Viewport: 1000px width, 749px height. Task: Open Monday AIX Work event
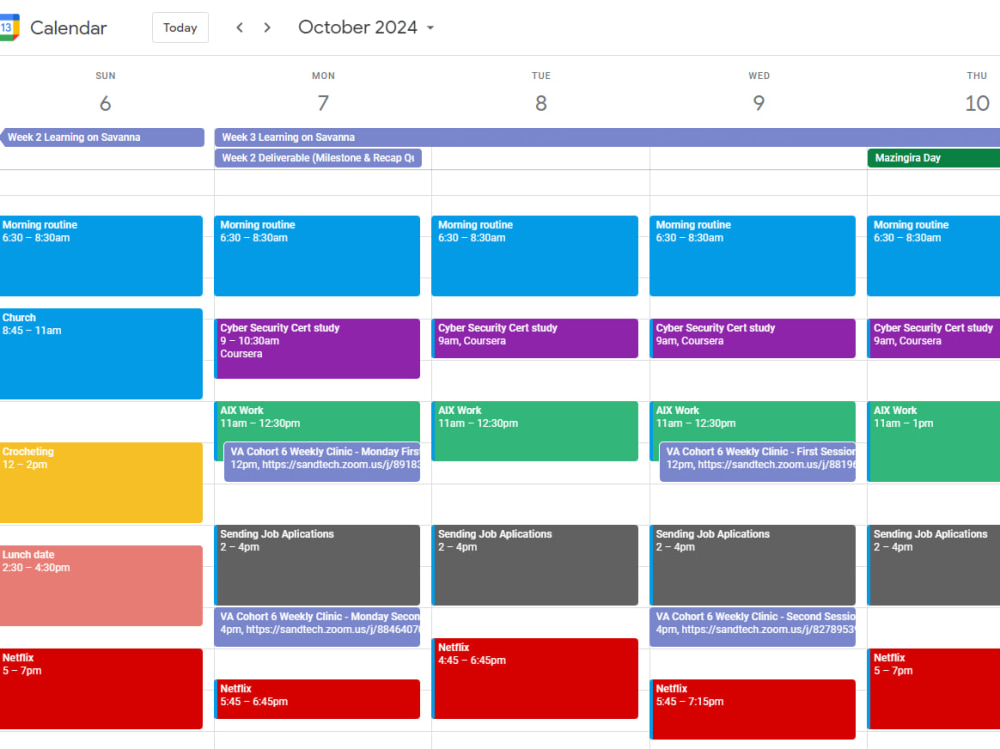[317, 420]
